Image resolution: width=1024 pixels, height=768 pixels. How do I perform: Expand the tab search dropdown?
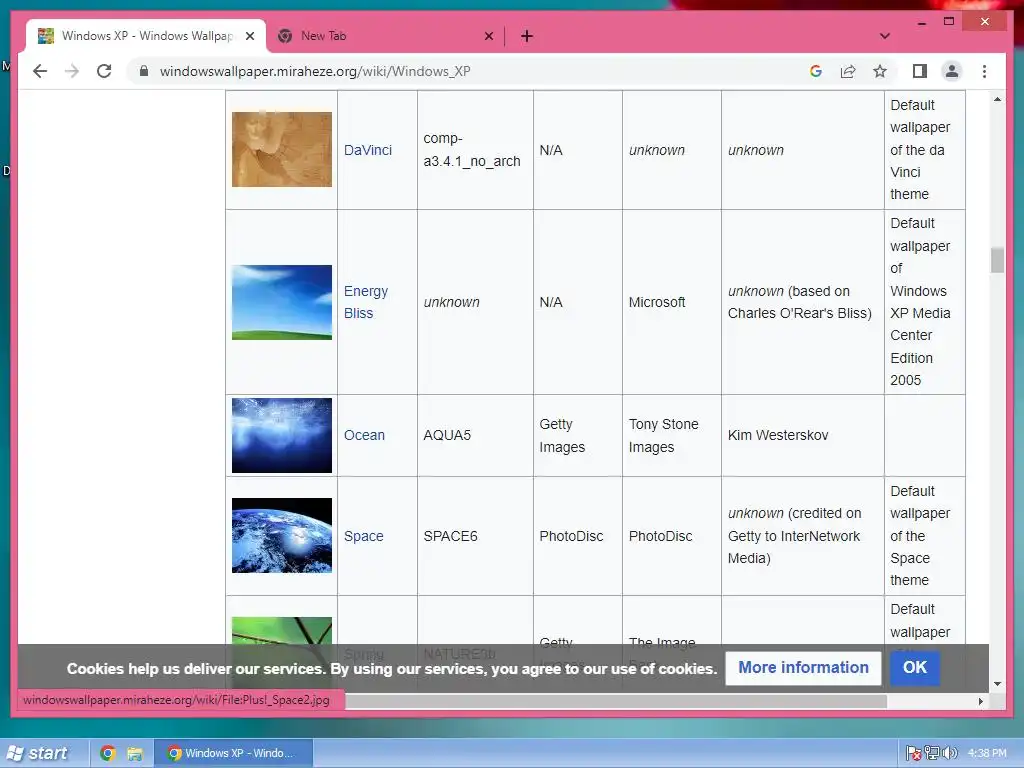coord(884,36)
